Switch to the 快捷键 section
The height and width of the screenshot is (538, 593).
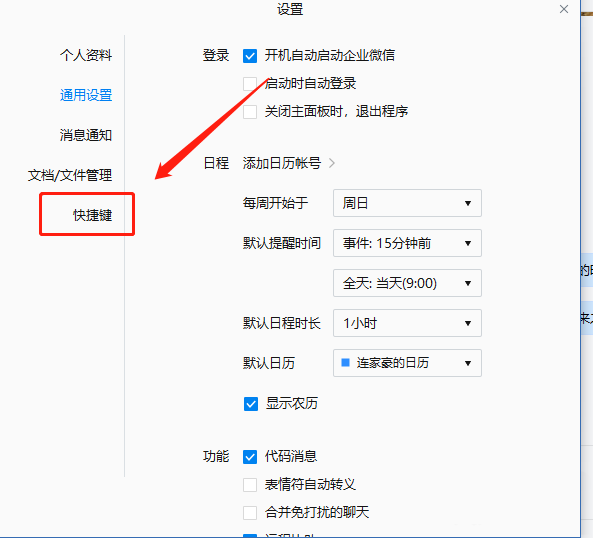(93, 215)
